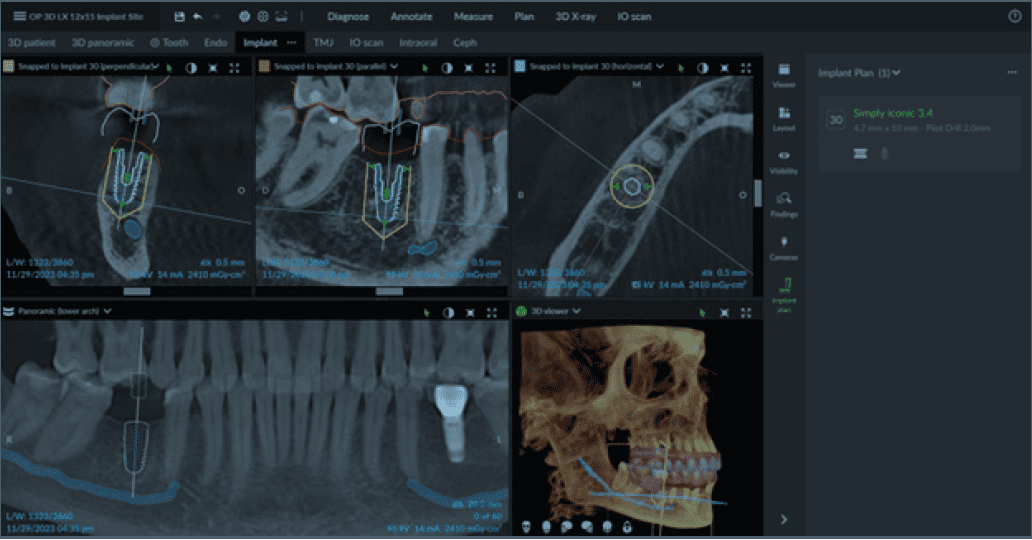1032x540 pixels.
Task: Click the slice scrollbar under the perpendicular view
Action: pos(136,291)
